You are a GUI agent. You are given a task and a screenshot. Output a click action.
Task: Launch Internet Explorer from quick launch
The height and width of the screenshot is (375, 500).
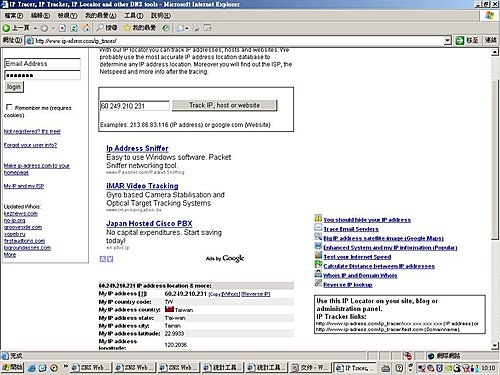[32, 368]
